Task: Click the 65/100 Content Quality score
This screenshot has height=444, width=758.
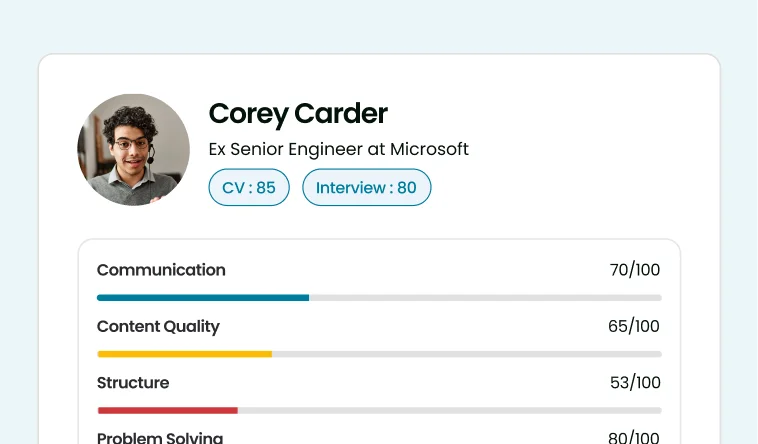Action: (x=634, y=326)
